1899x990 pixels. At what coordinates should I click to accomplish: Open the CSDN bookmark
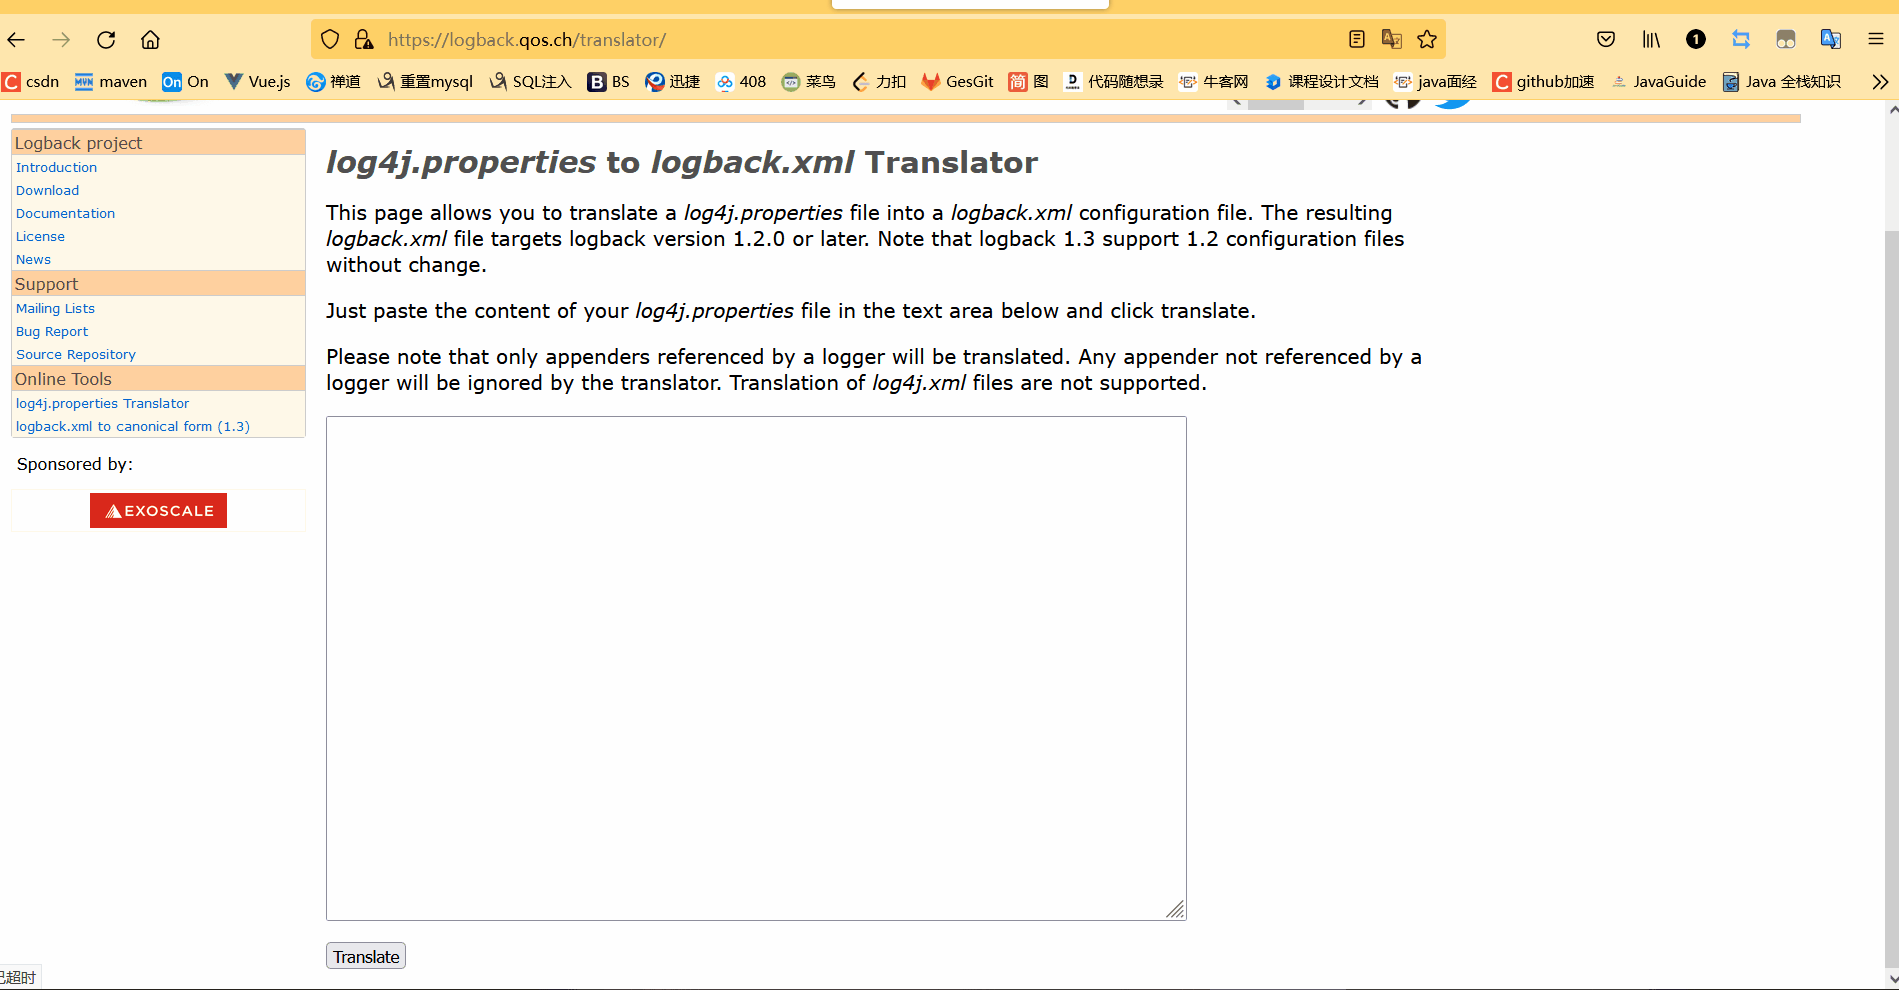(31, 81)
